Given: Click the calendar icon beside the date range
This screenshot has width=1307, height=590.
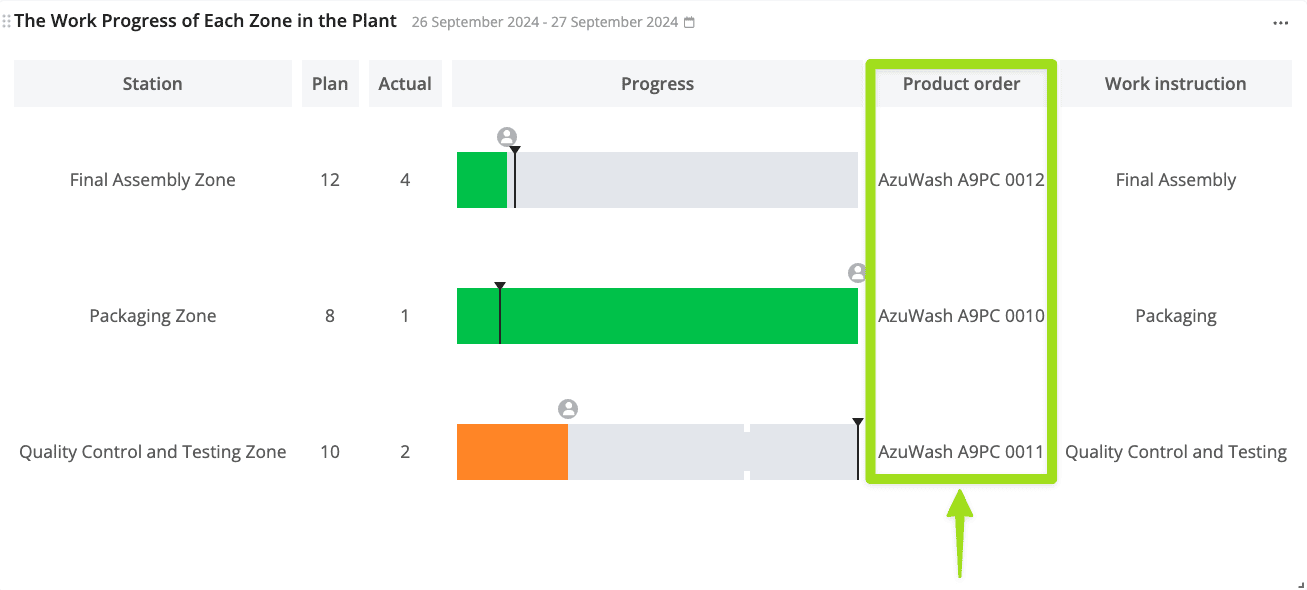Looking at the screenshot, I should [689, 23].
